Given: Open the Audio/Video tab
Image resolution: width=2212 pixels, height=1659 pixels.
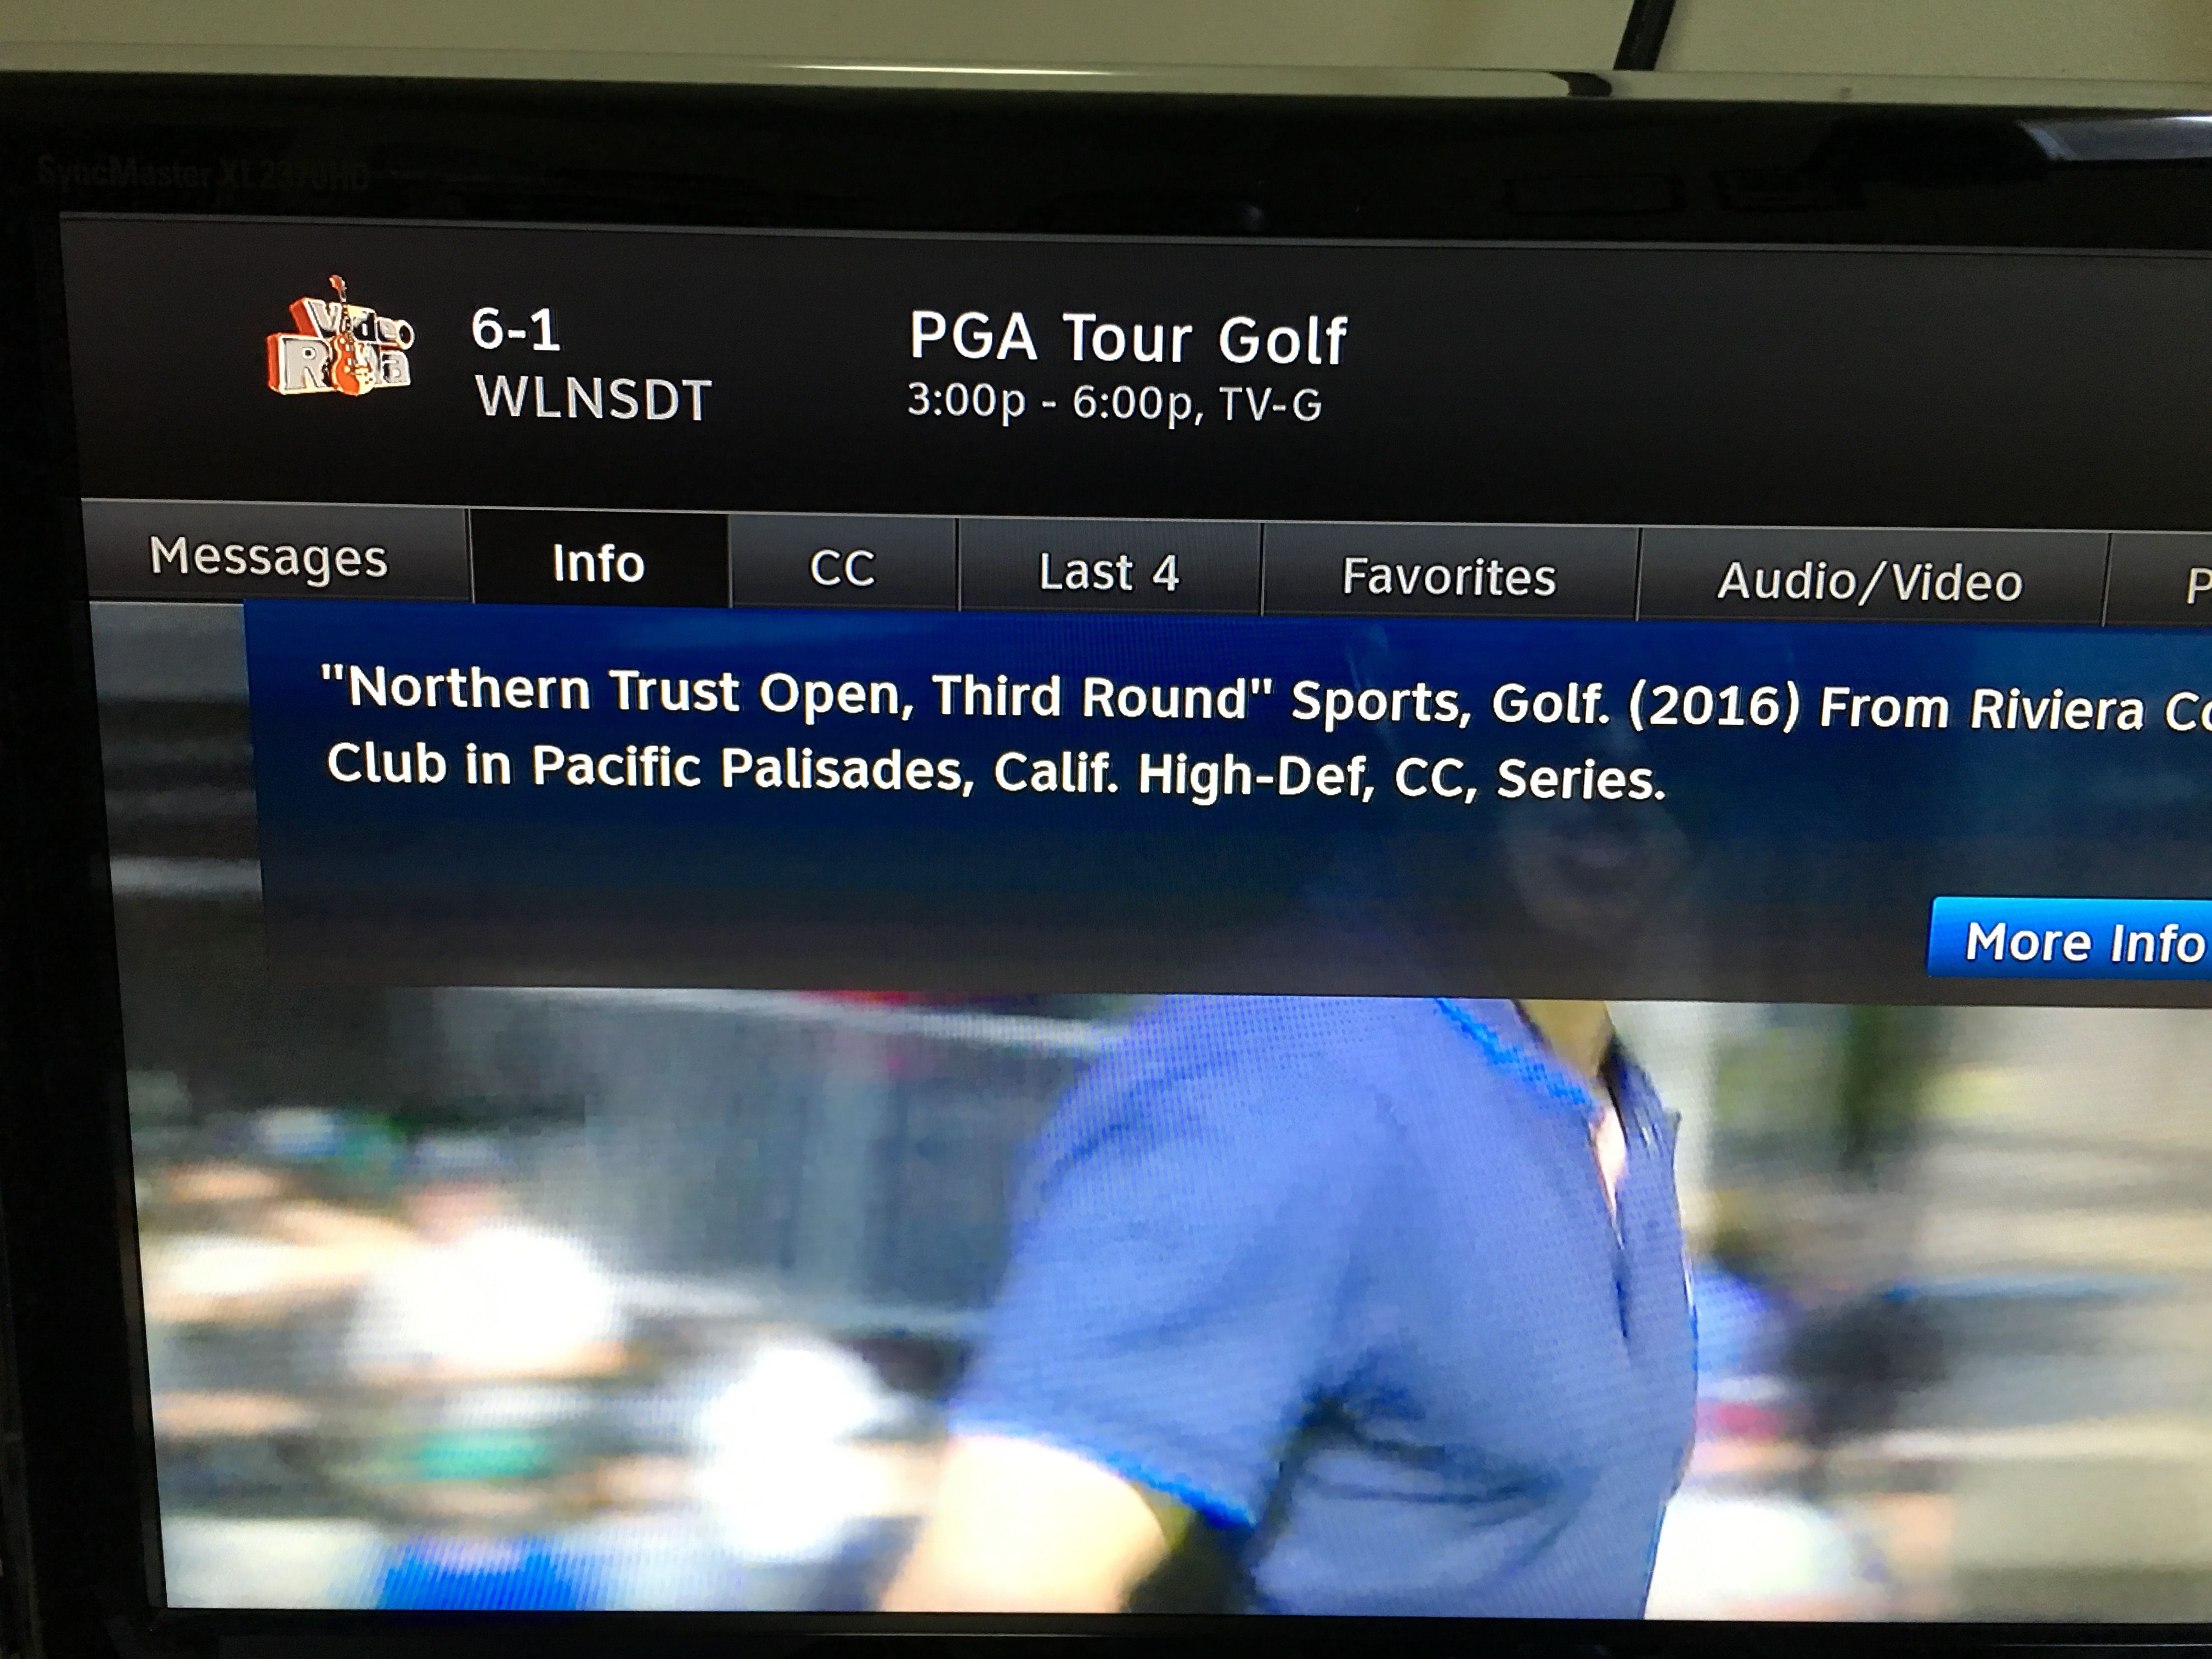Looking at the screenshot, I should click(x=1871, y=580).
